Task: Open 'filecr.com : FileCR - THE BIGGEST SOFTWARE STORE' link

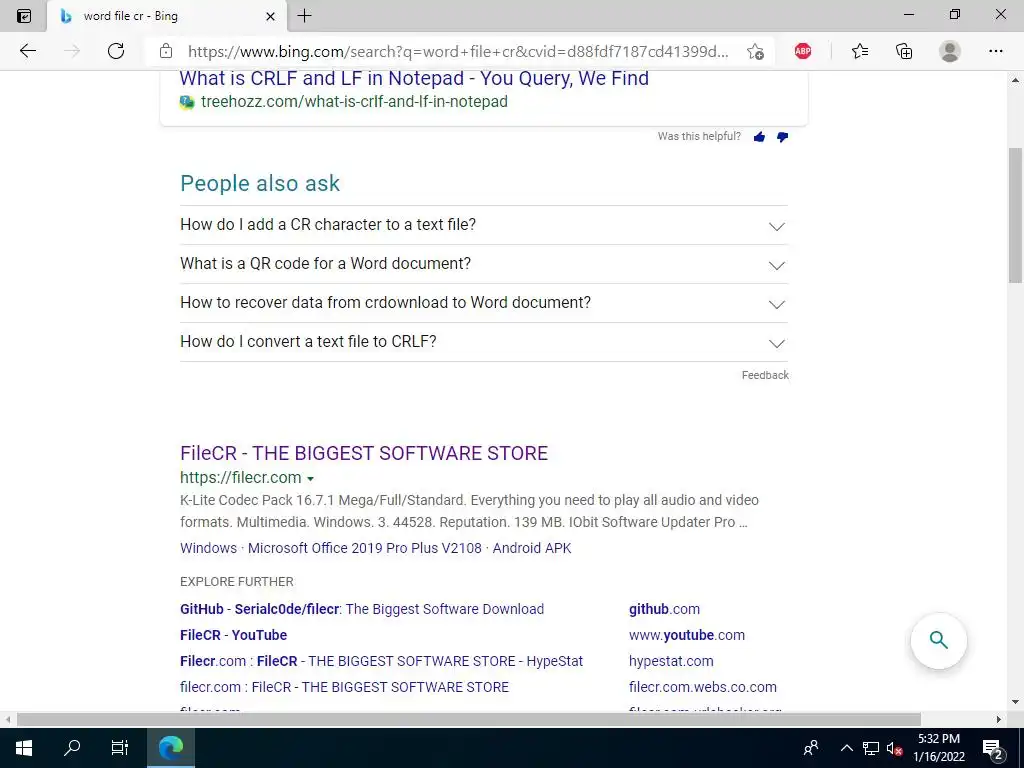Action: tap(344, 688)
